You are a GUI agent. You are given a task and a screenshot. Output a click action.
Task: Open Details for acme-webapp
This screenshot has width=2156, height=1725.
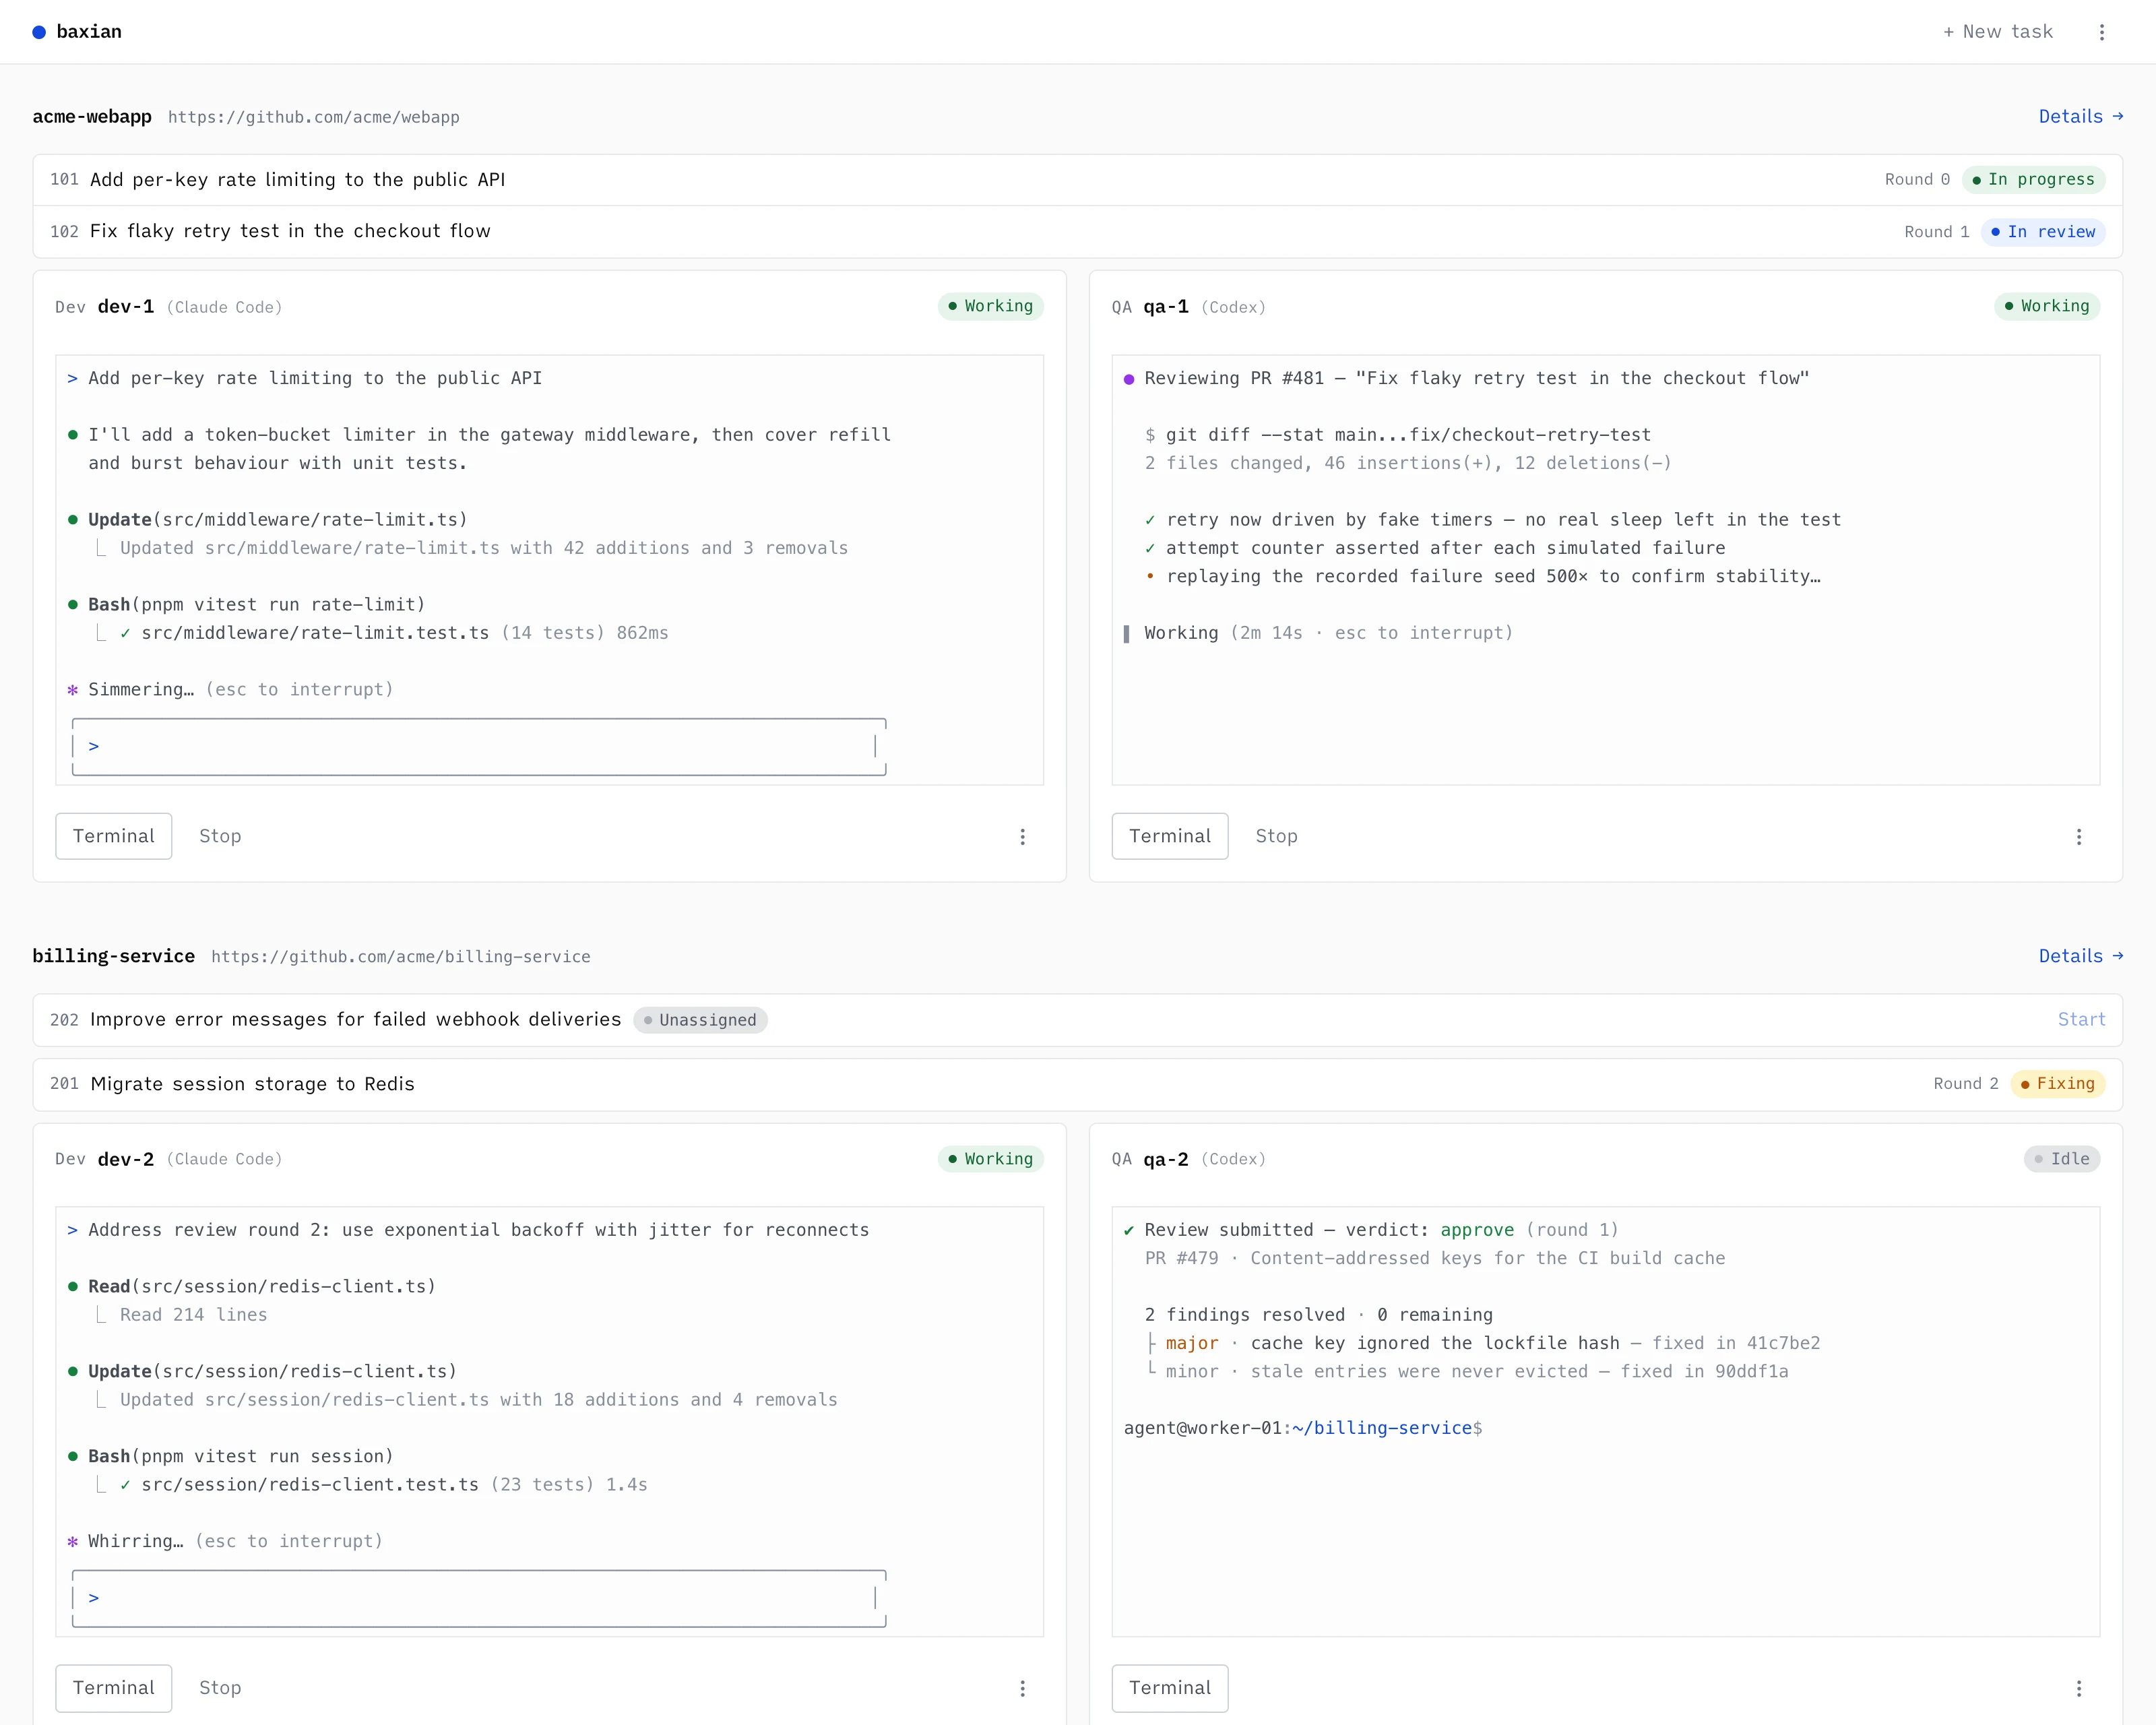click(2080, 116)
